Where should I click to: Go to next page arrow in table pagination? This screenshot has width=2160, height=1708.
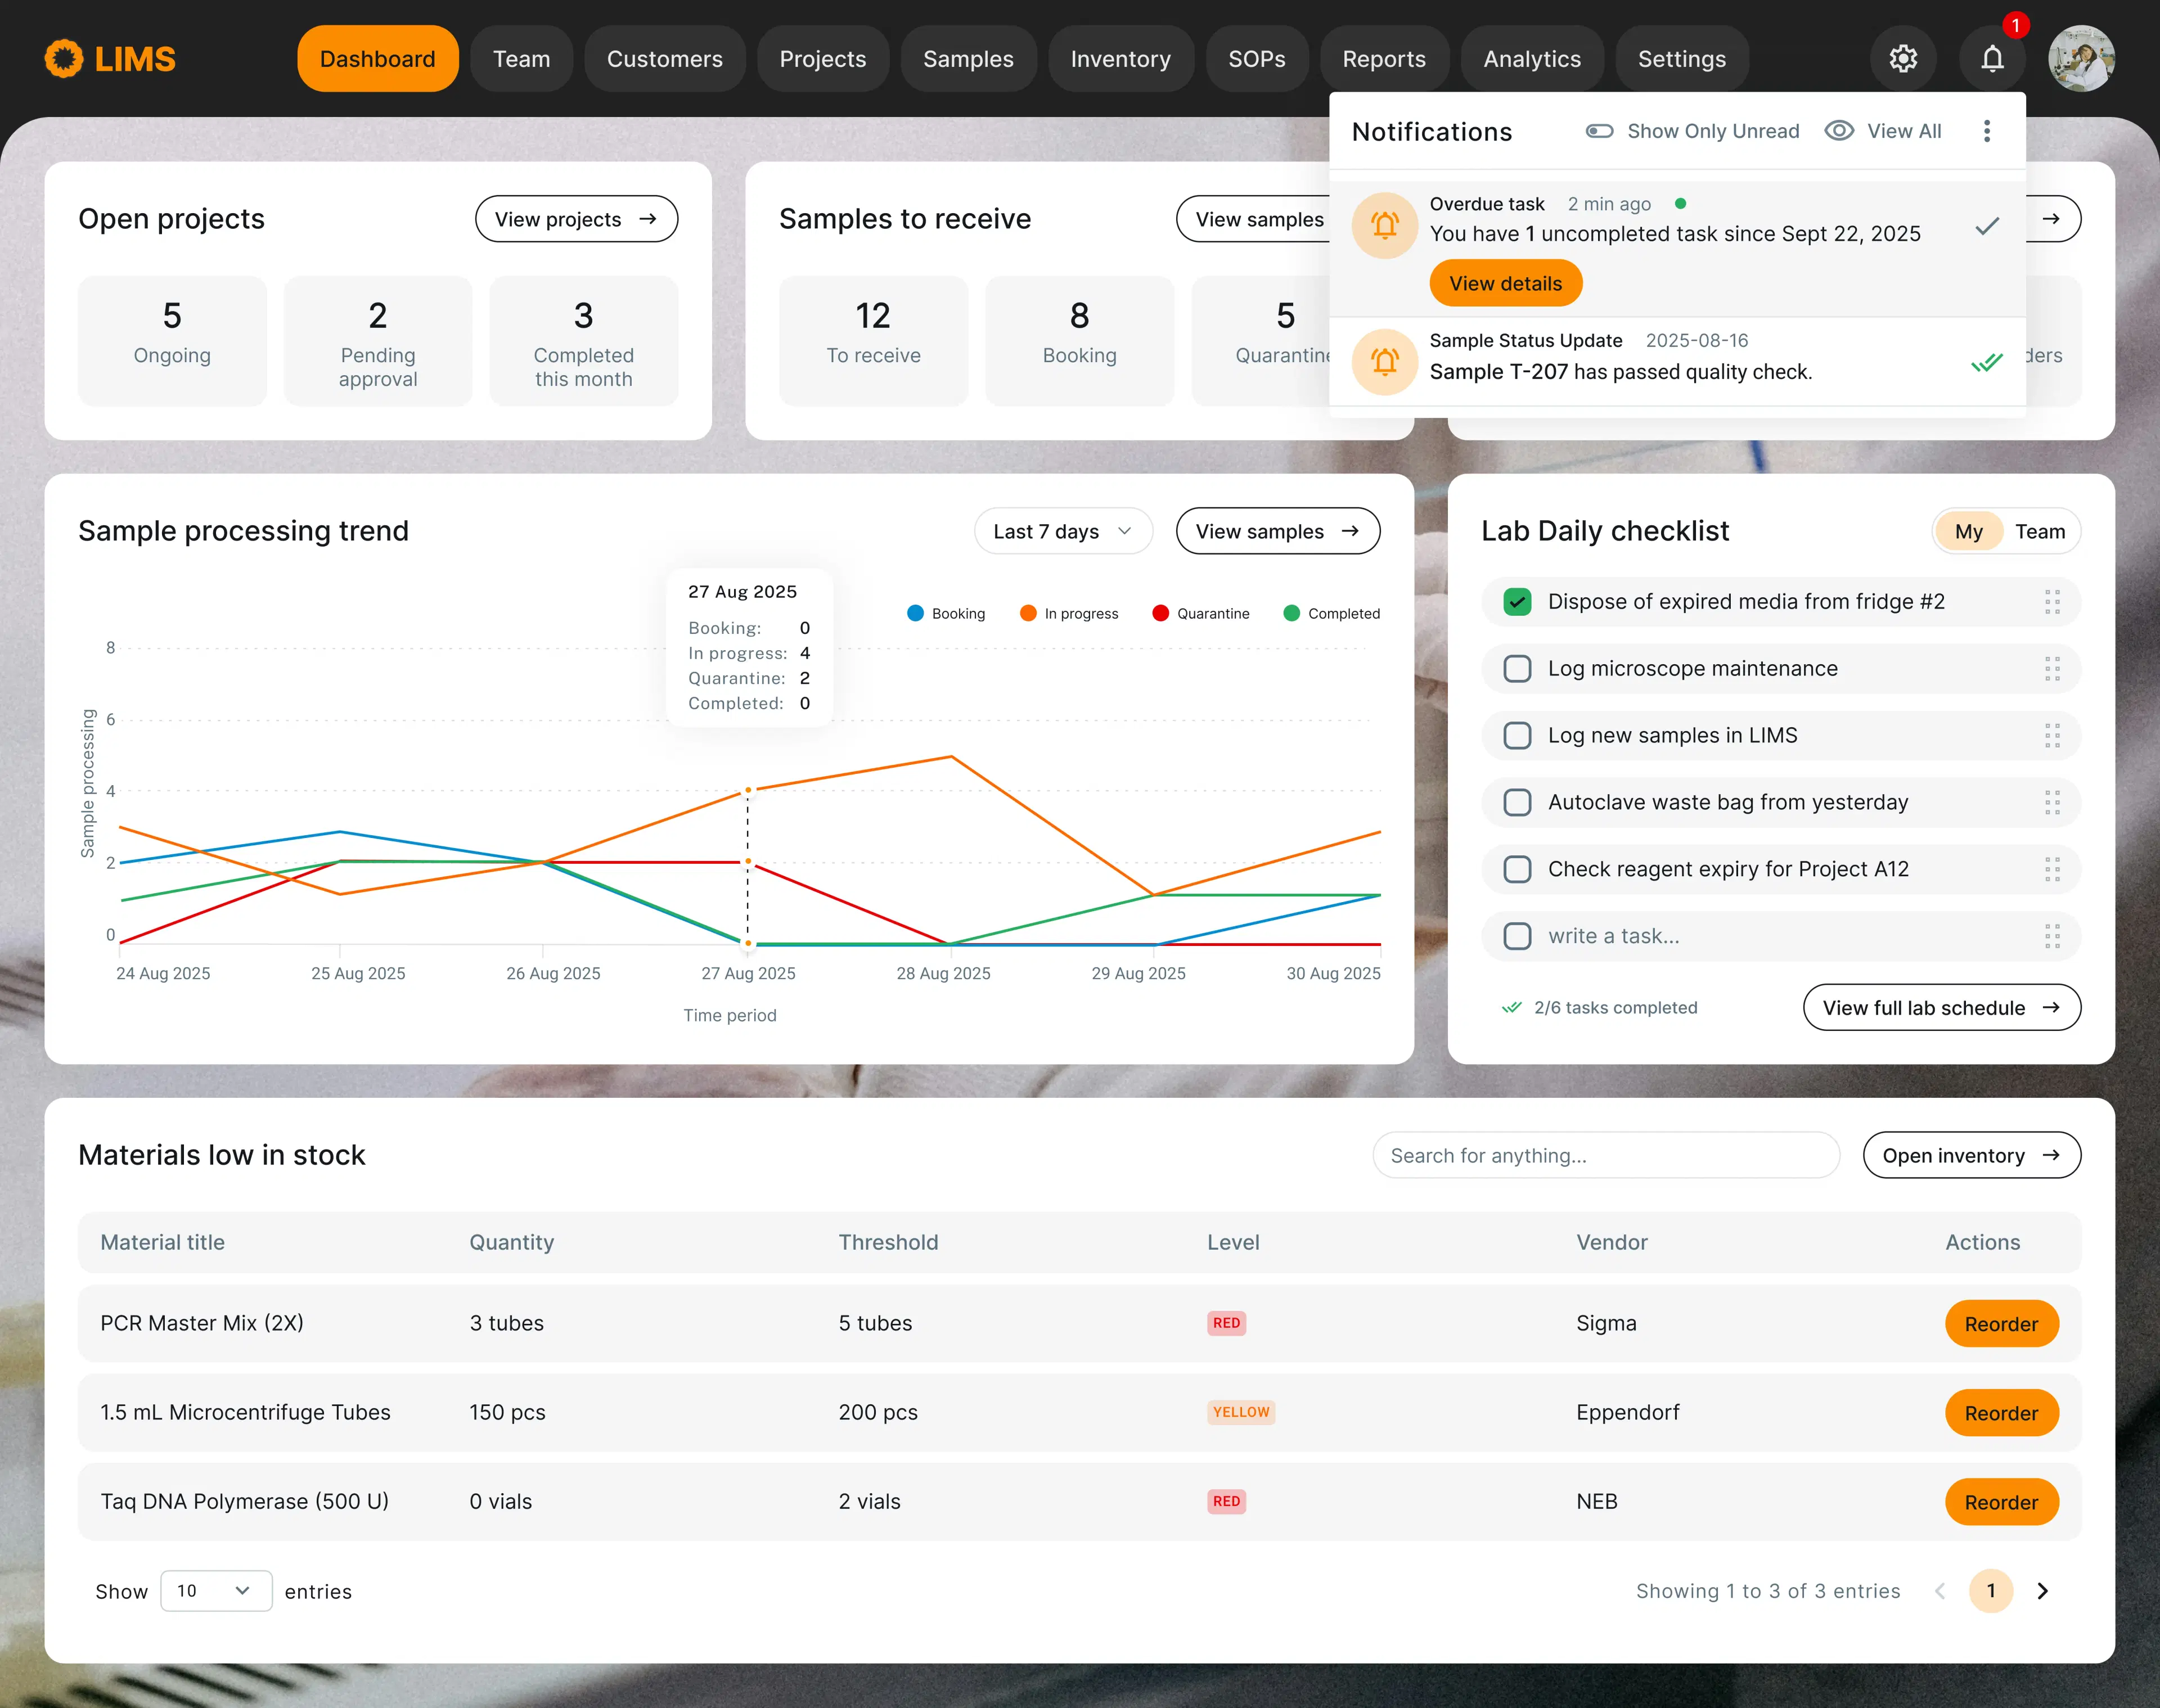tap(2043, 1591)
